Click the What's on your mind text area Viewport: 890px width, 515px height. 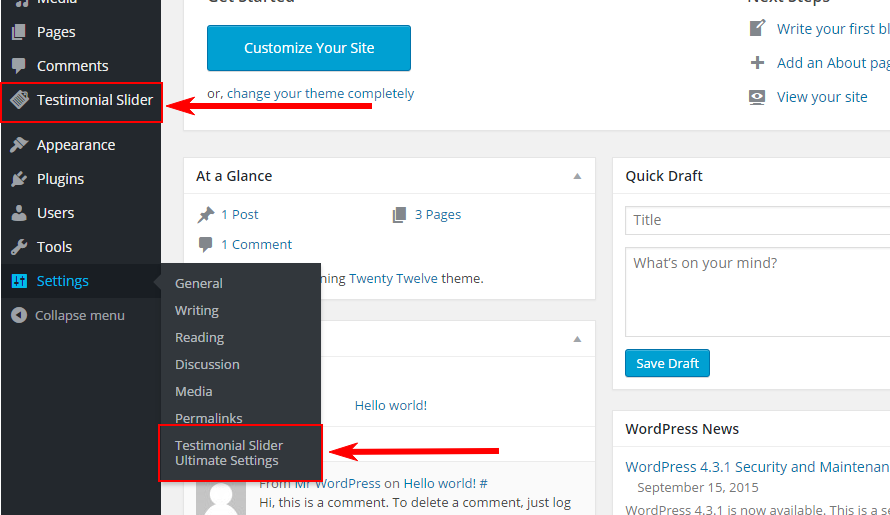pyautogui.click(x=757, y=292)
